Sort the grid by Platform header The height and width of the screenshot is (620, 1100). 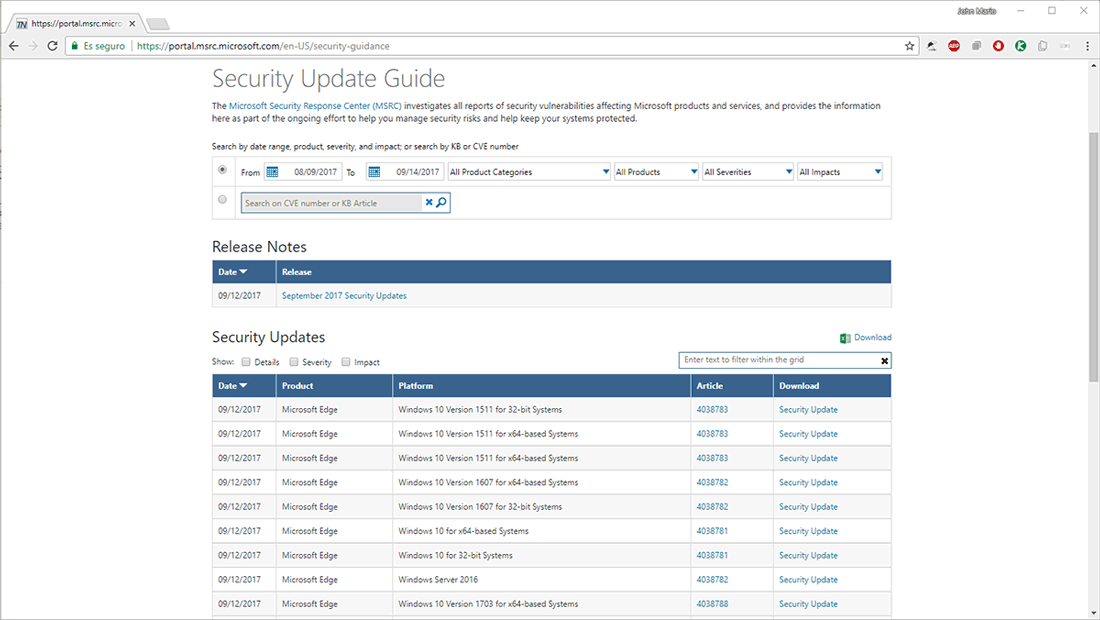pos(541,386)
